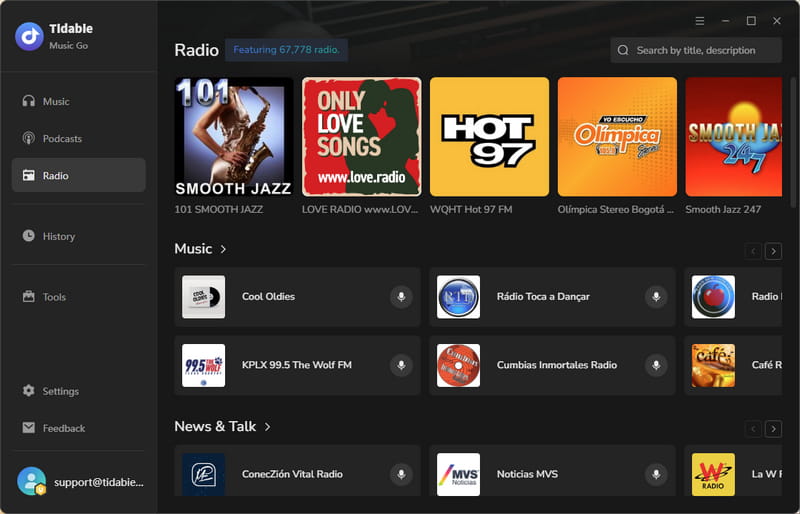Click the 'Smooth Jazz 247' caption

coord(723,209)
